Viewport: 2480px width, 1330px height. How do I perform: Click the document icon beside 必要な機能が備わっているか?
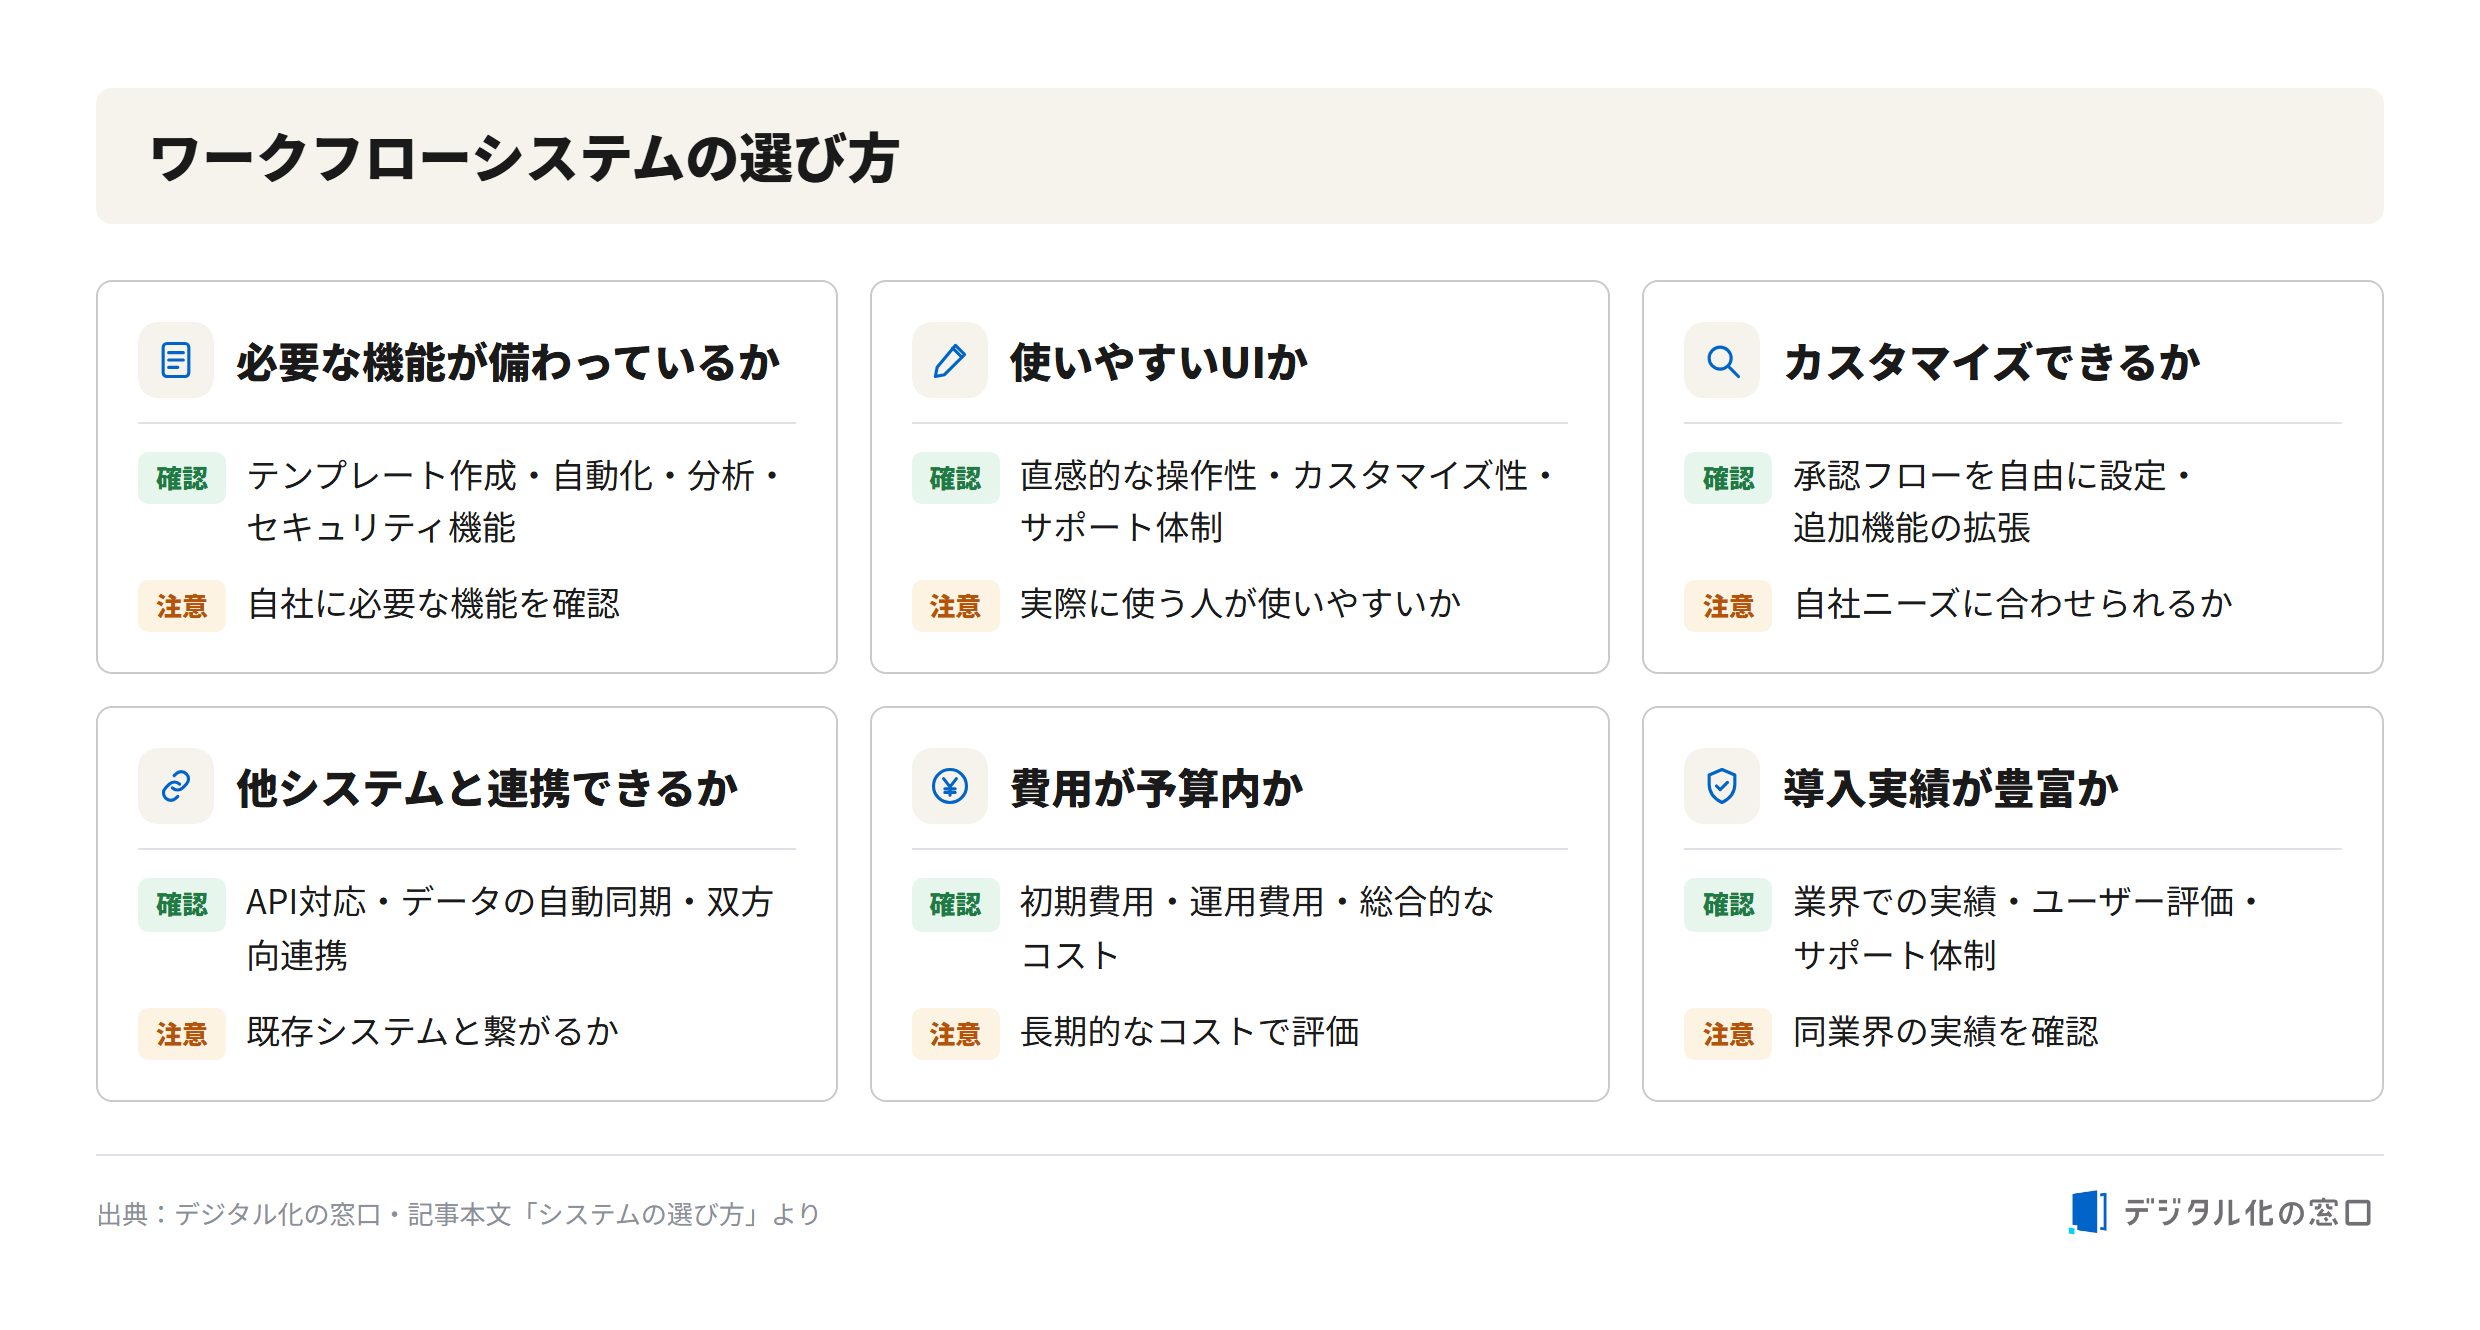click(x=176, y=360)
